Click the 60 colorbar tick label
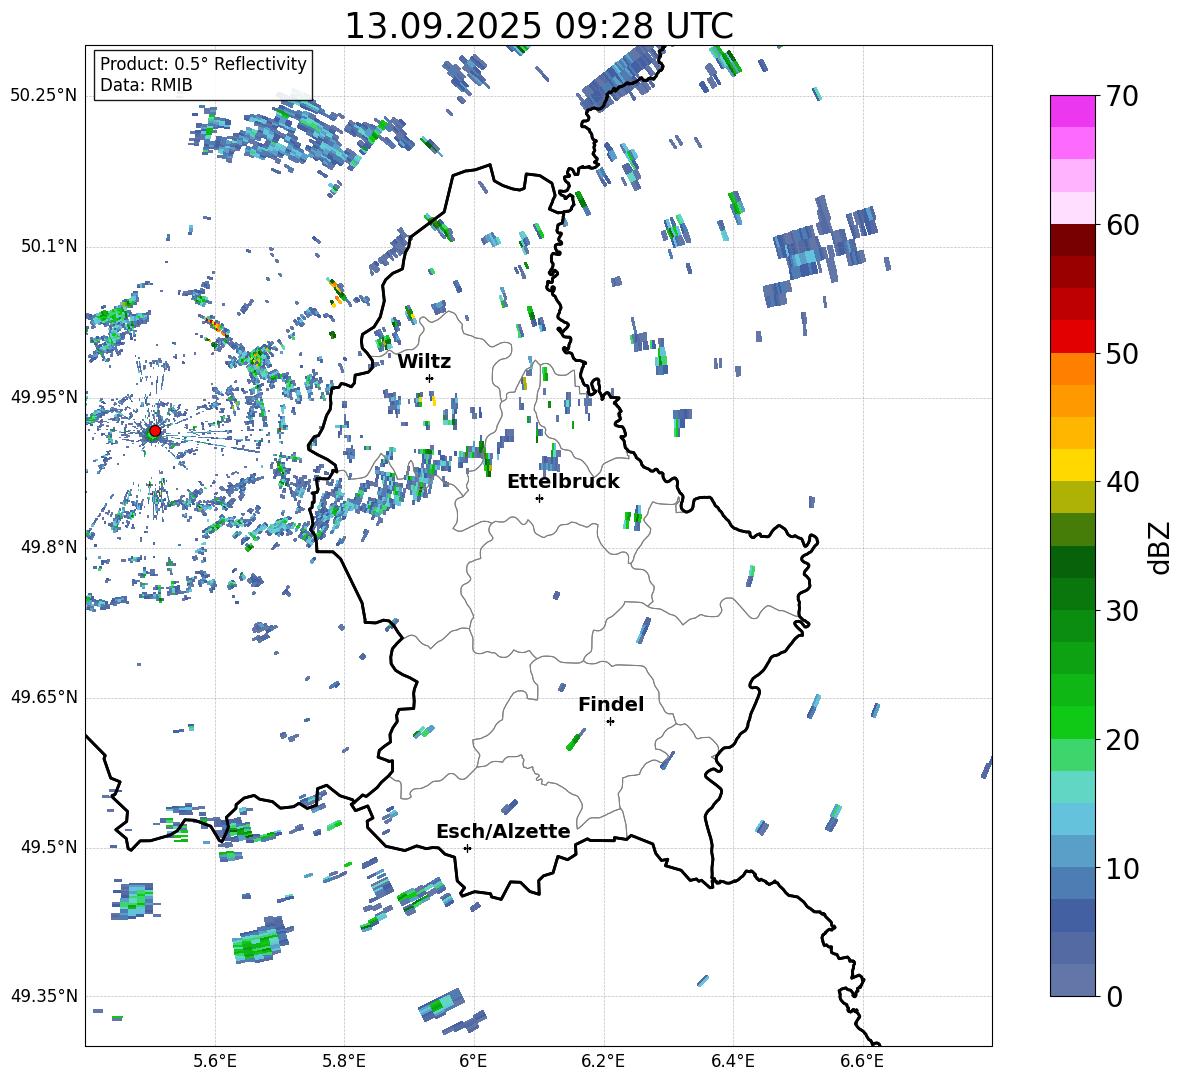 coord(1122,225)
